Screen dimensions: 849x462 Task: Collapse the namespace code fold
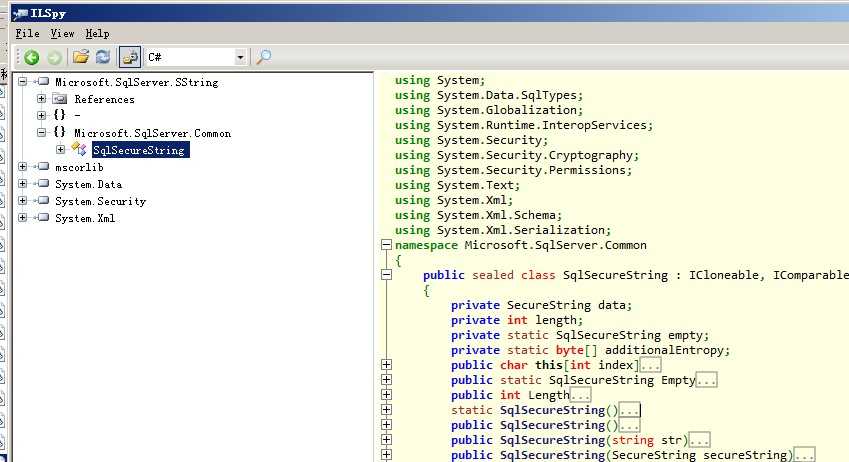386,245
